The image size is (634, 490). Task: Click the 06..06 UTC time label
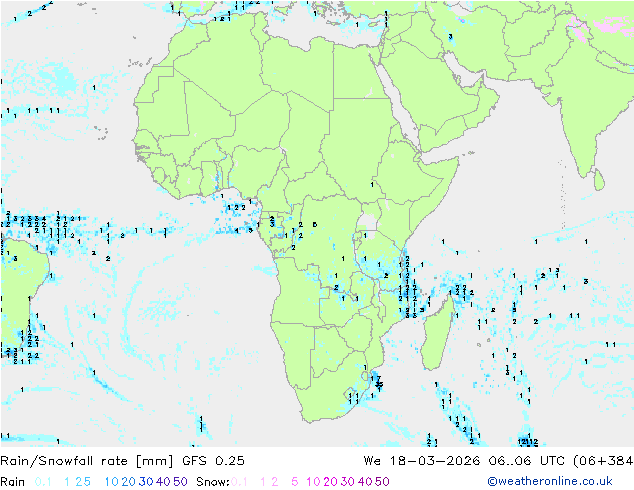pyautogui.click(x=526, y=460)
